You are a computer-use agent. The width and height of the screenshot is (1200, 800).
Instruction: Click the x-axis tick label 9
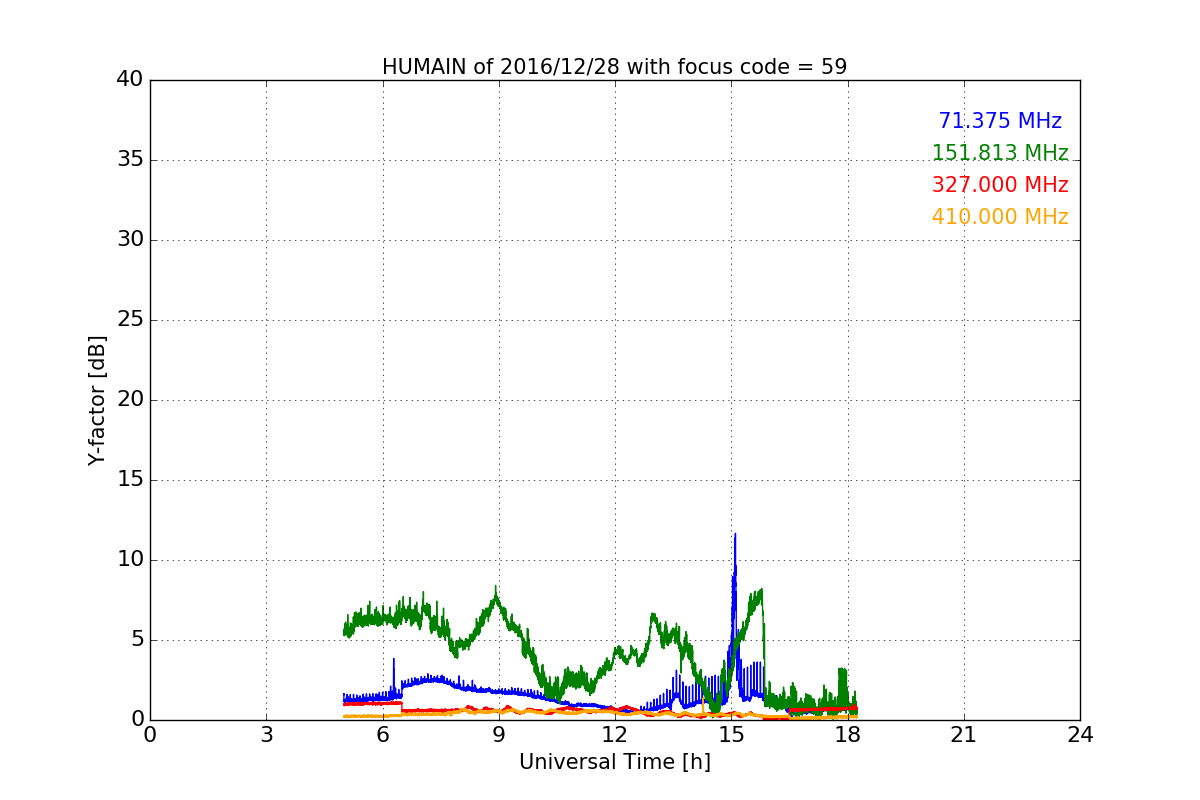pos(499,735)
